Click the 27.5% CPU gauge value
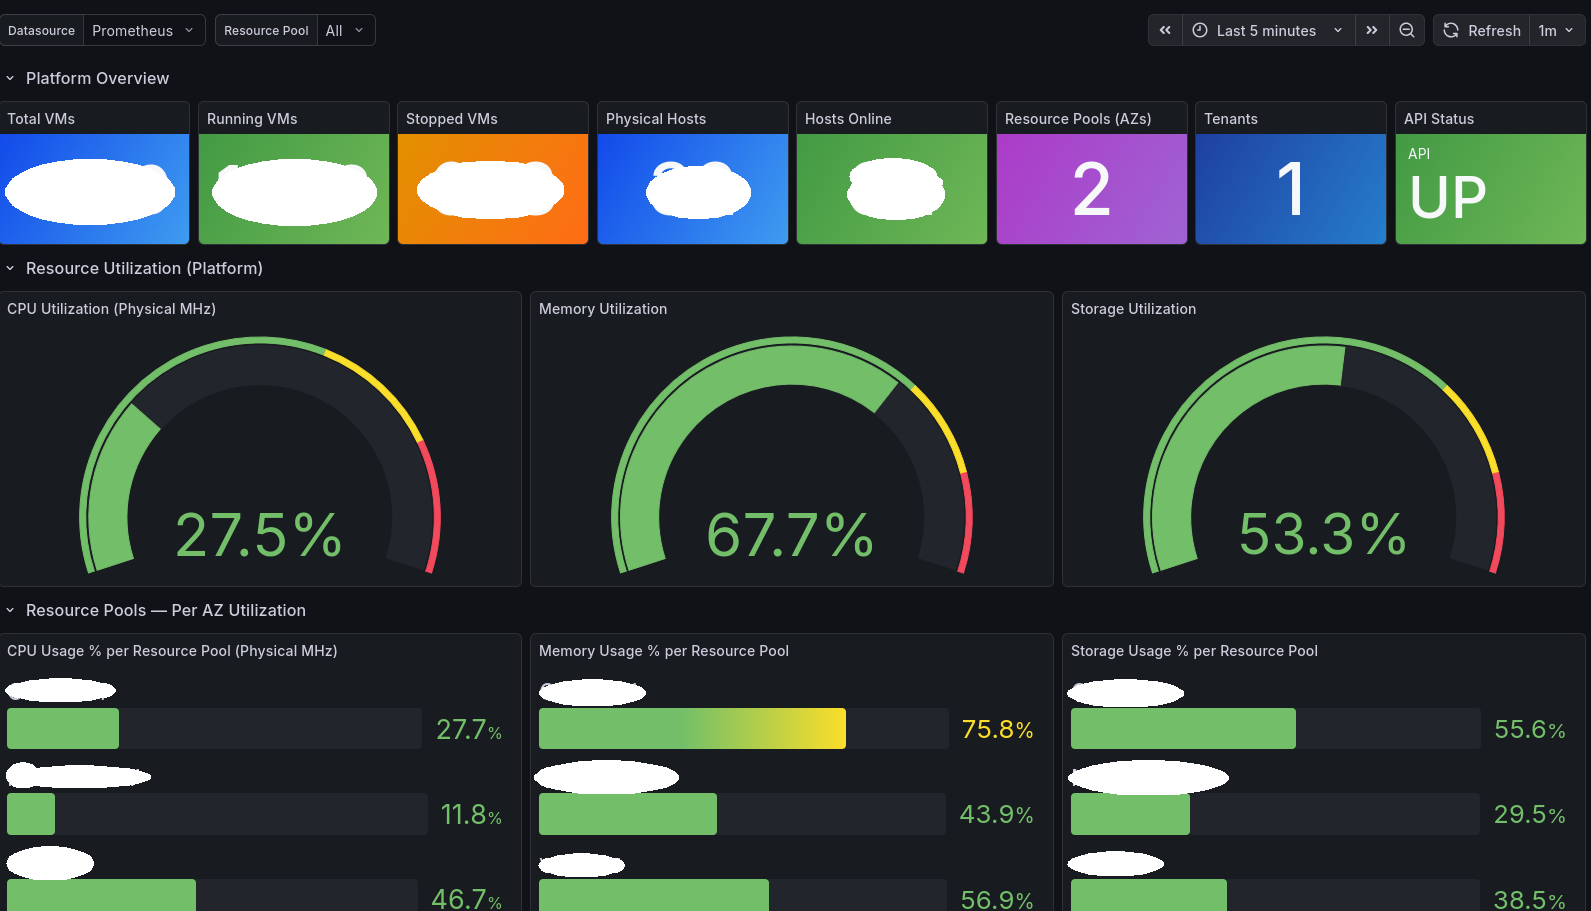This screenshot has width=1591, height=911. coord(259,535)
